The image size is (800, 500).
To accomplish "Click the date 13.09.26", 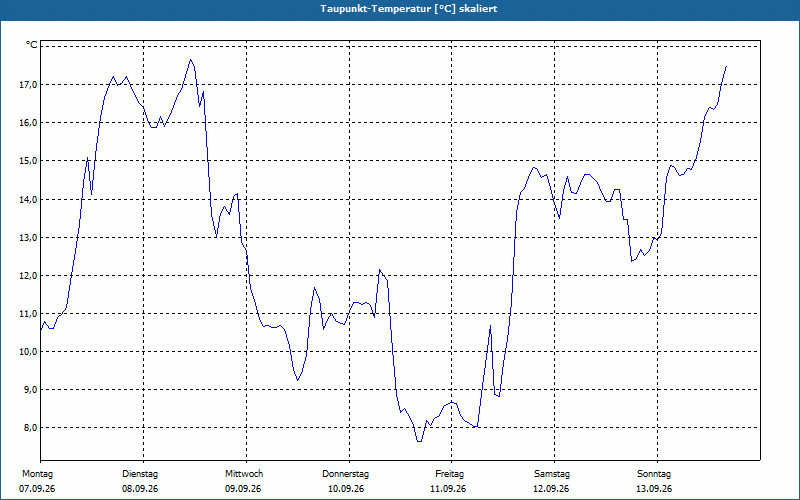I will click(x=654, y=489).
